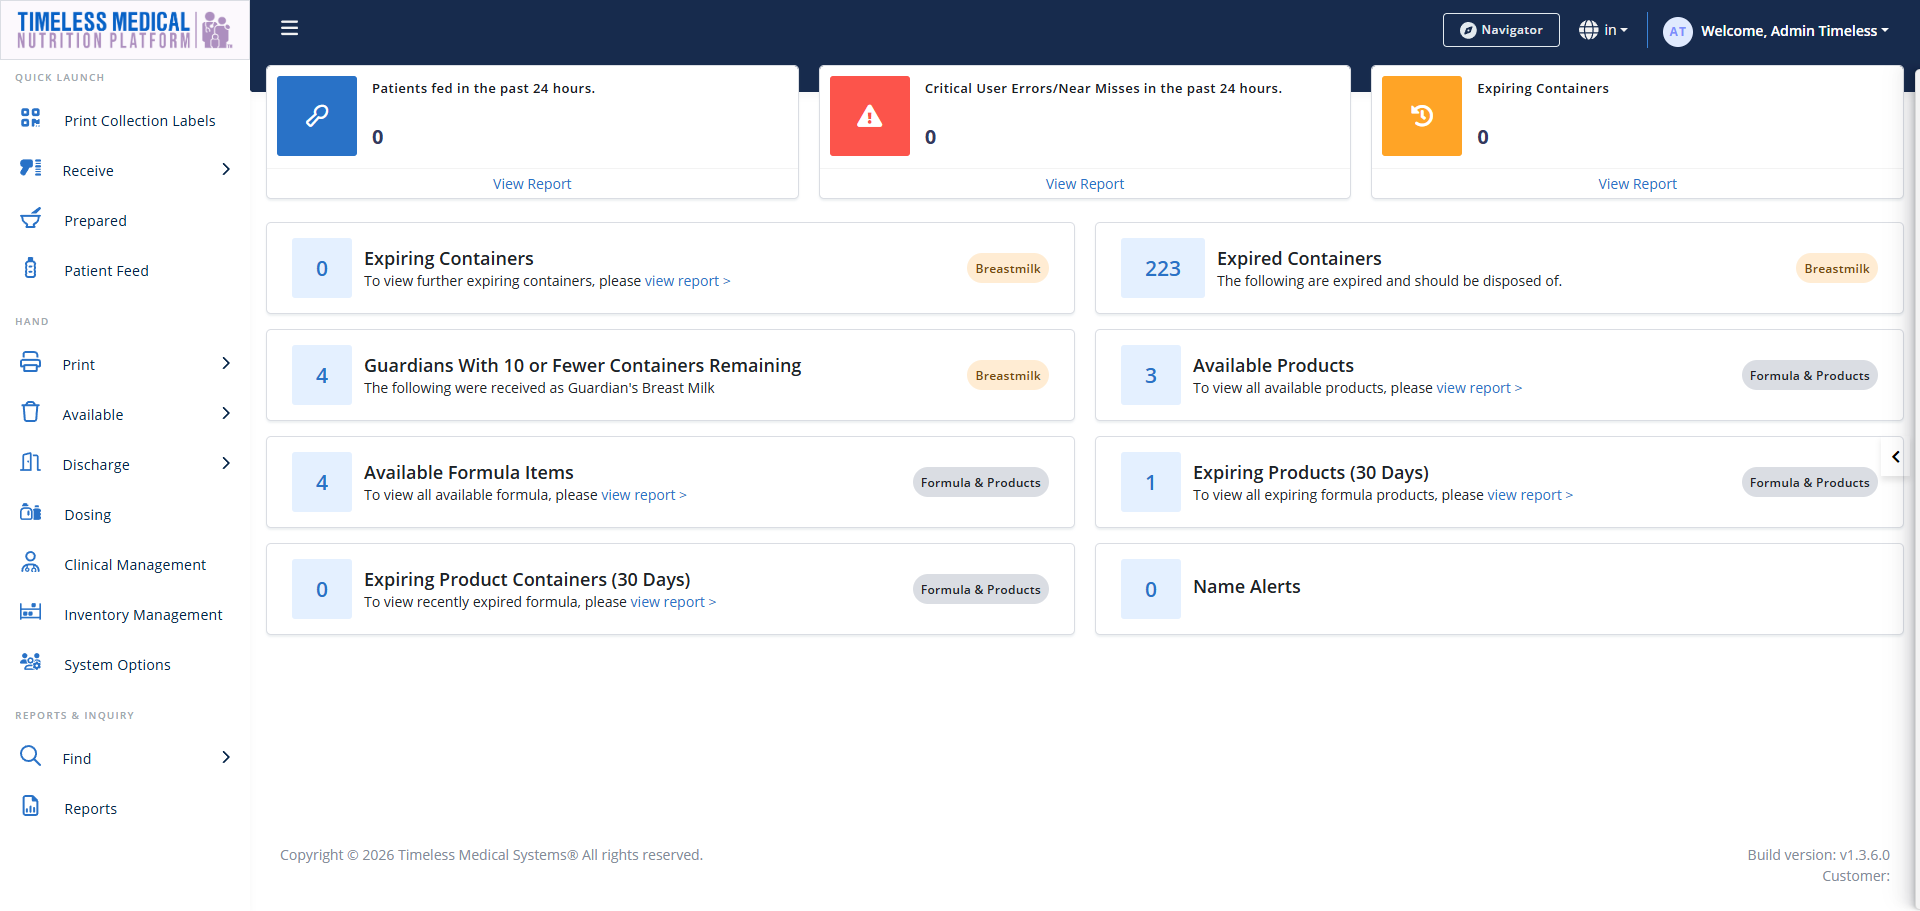View Report for top Expiring Containers
This screenshot has height=911, width=1920.
click(x=1637, y=184)
